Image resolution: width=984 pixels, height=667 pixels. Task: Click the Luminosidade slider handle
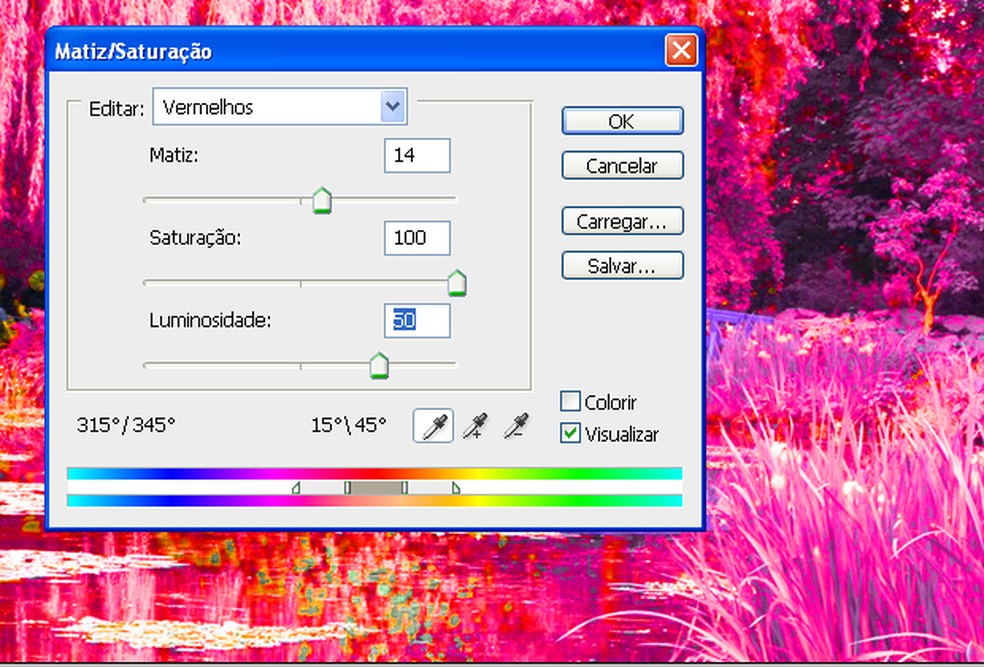tap(379, 366)
